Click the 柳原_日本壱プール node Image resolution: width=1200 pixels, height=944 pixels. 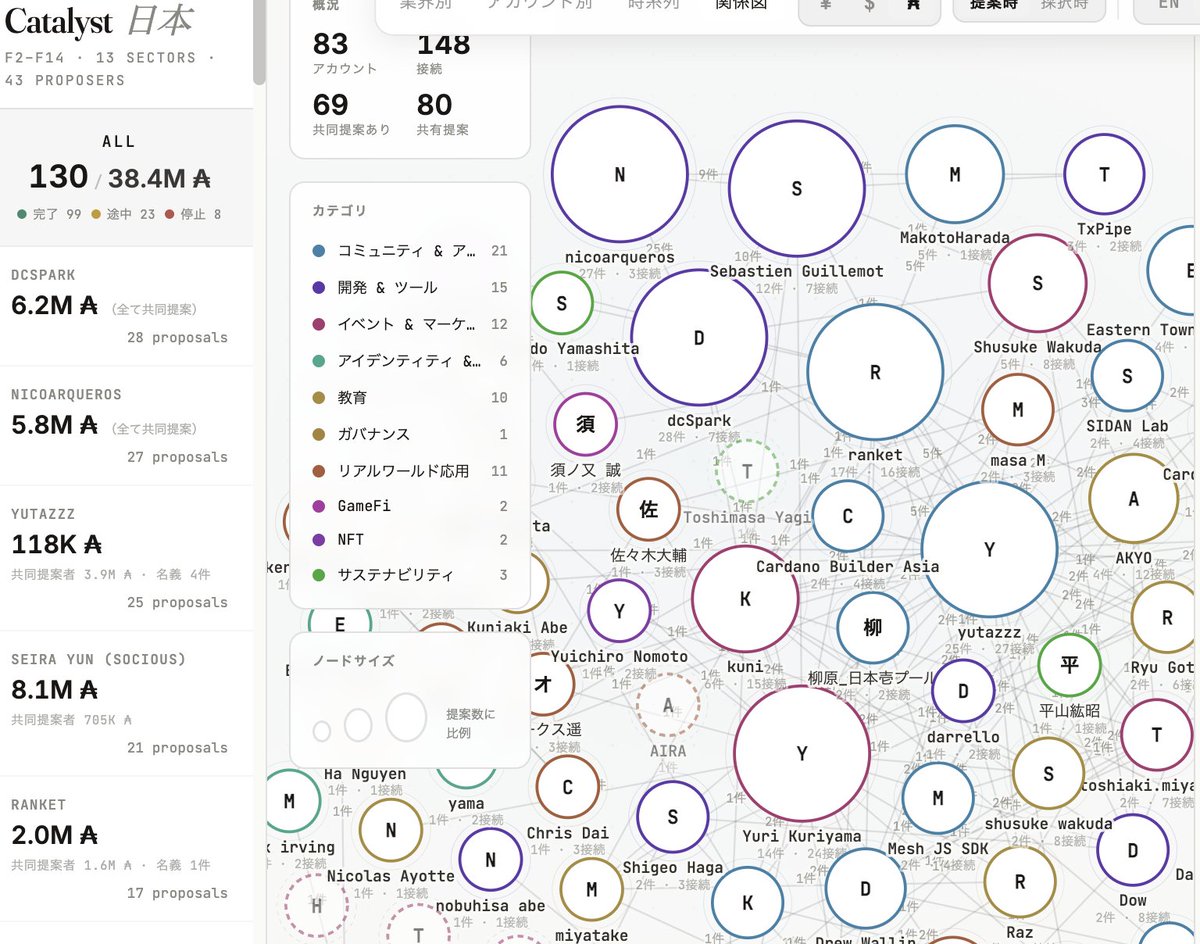[873, 628]
